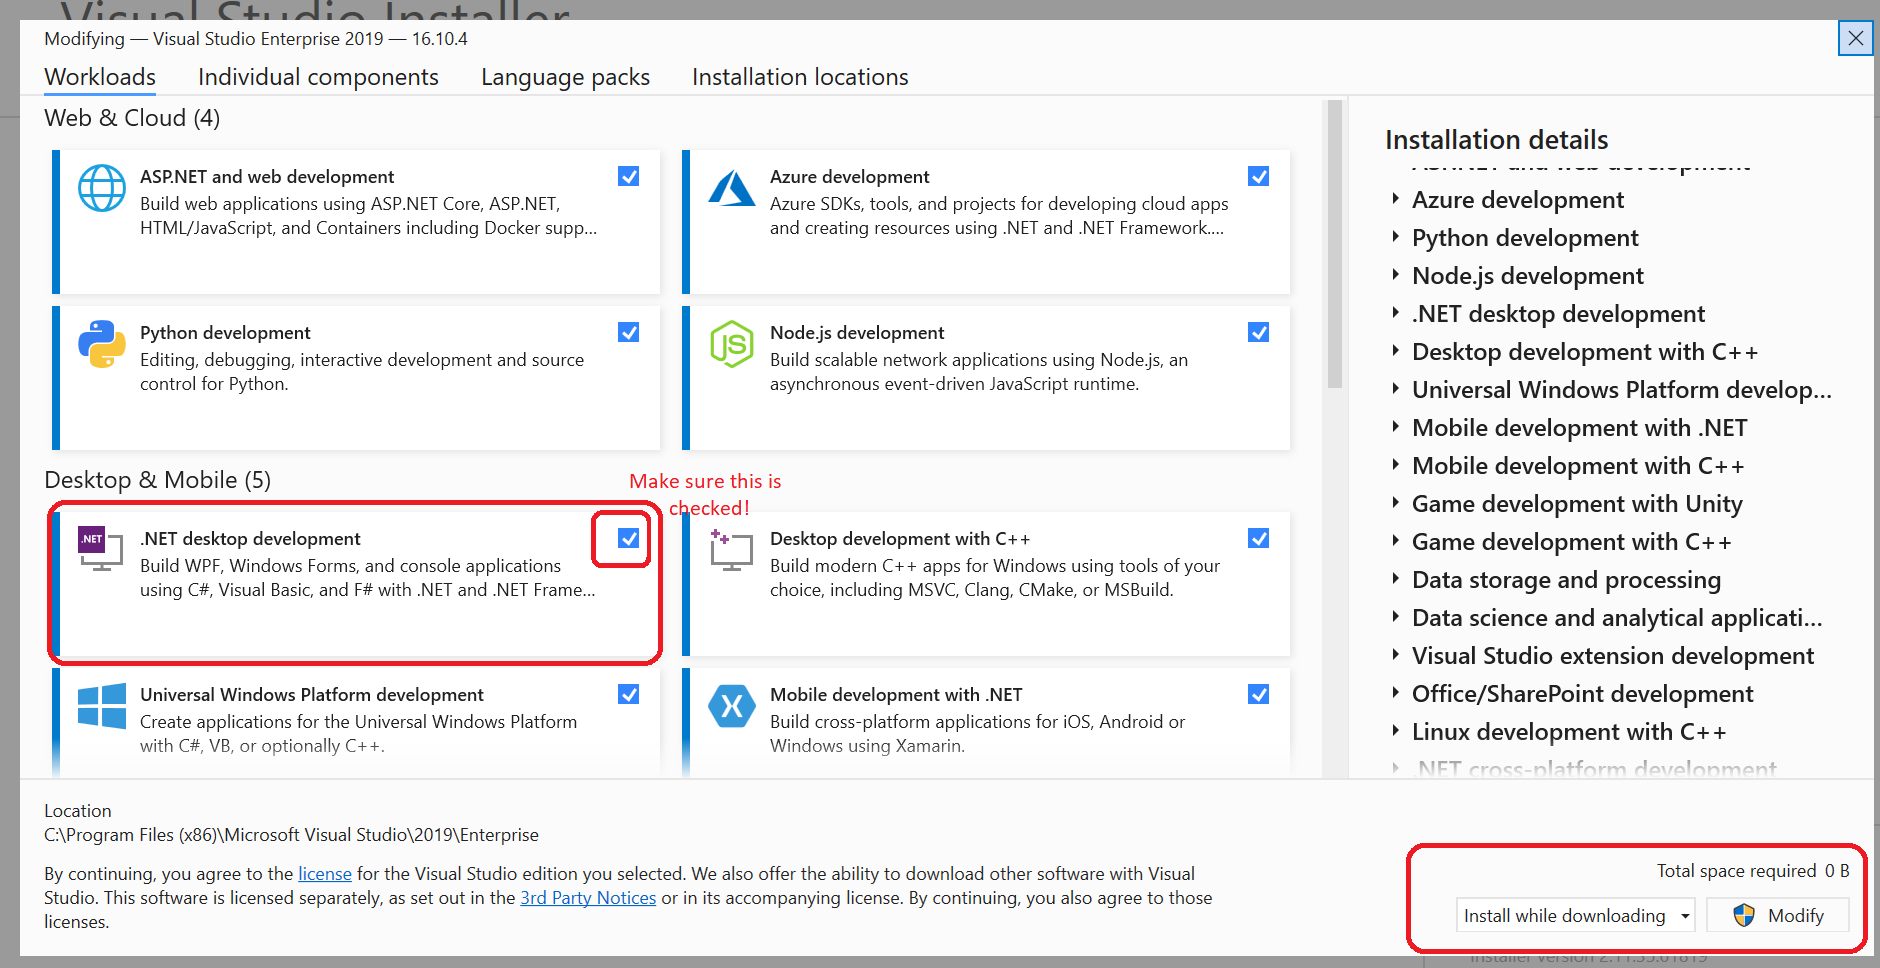Click the shield icon on Modify button
Viewport: 1880px width, 968px height.
coord(1744,915)
